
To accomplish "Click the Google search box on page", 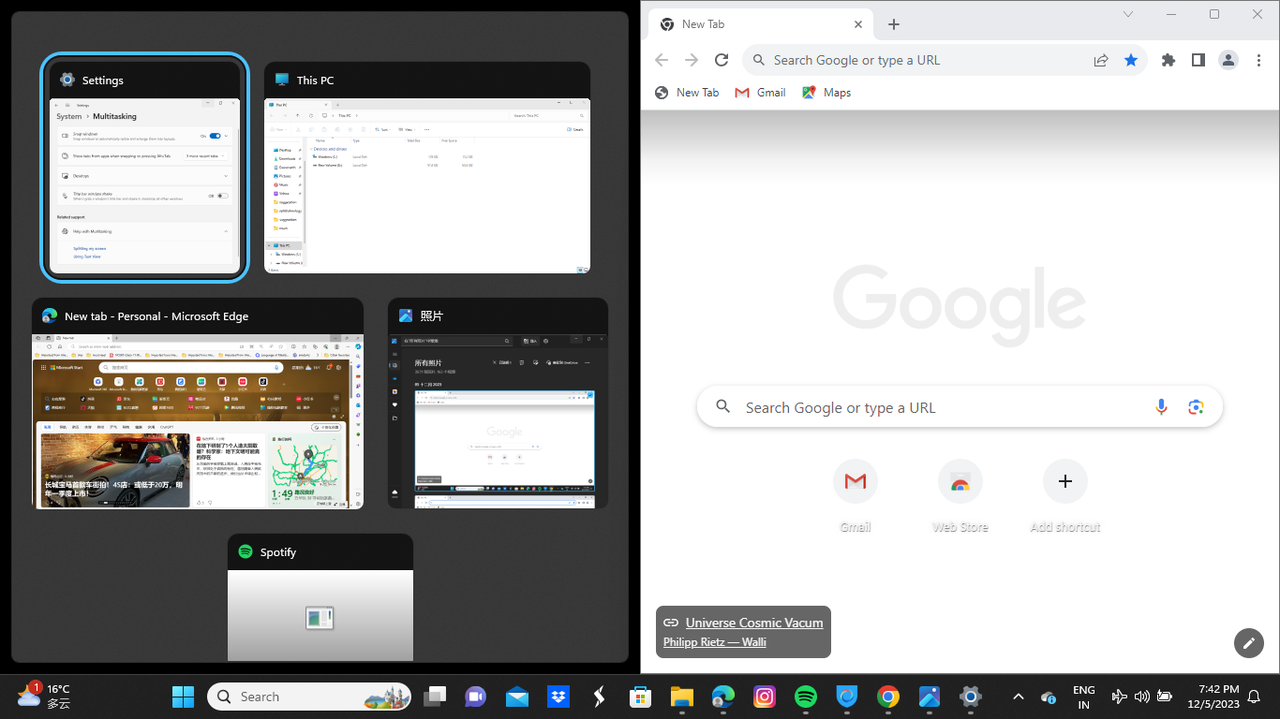I will pyautogui.click(x=960, y=407).
